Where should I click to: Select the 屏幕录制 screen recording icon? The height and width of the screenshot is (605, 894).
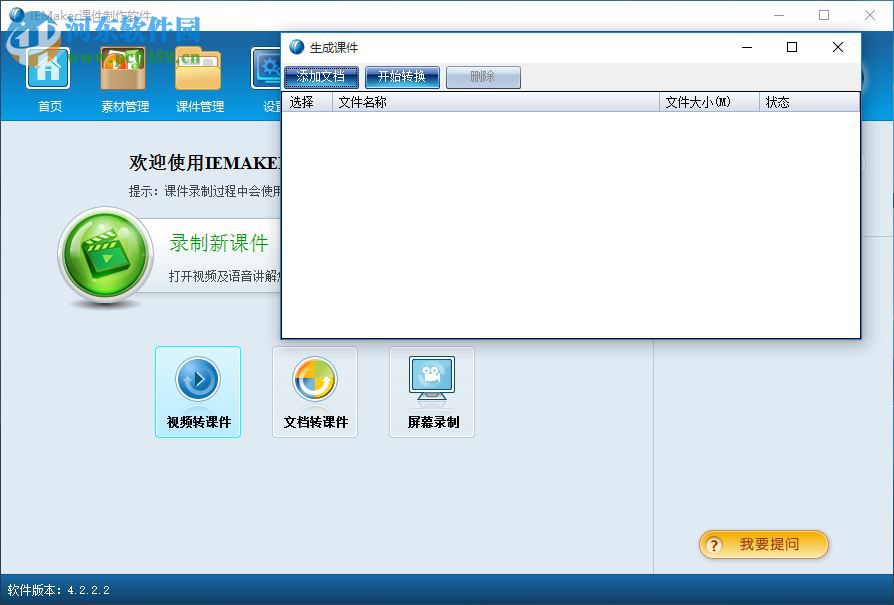(432, 391)
